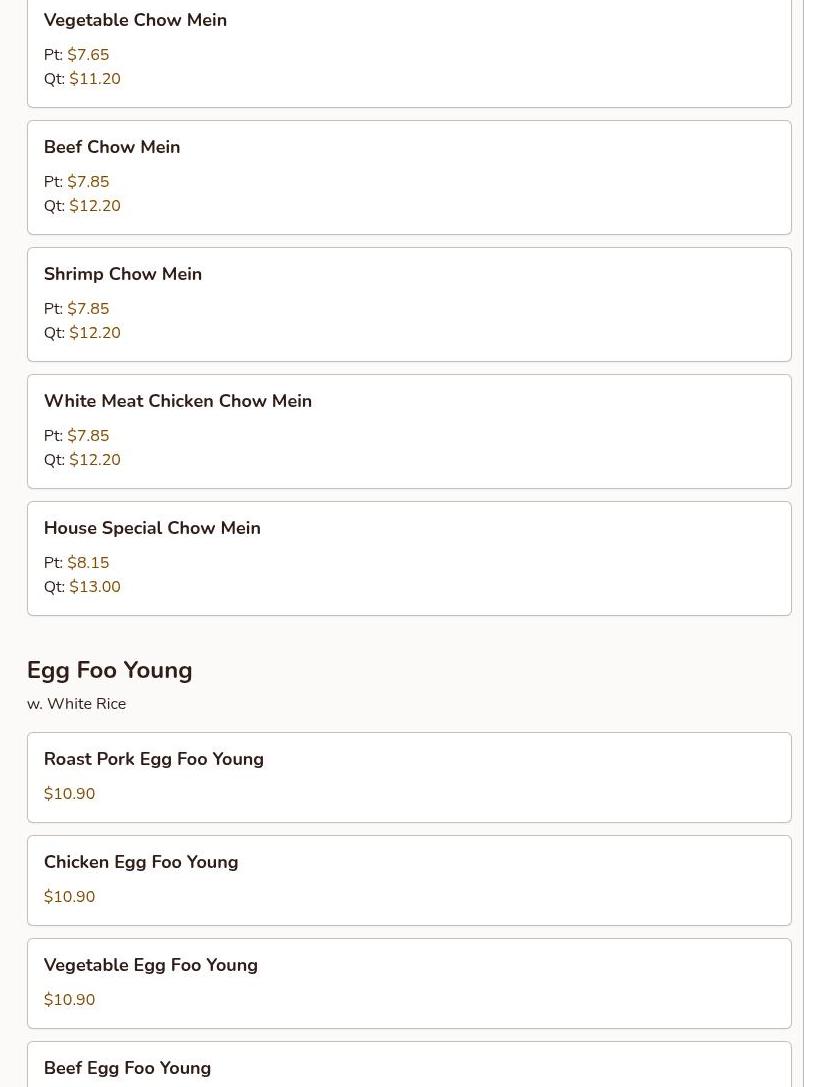The width and height of the screenshot is (824, 1087).
Task: Click House Special pint price $8.15
Action: point(88,562)
